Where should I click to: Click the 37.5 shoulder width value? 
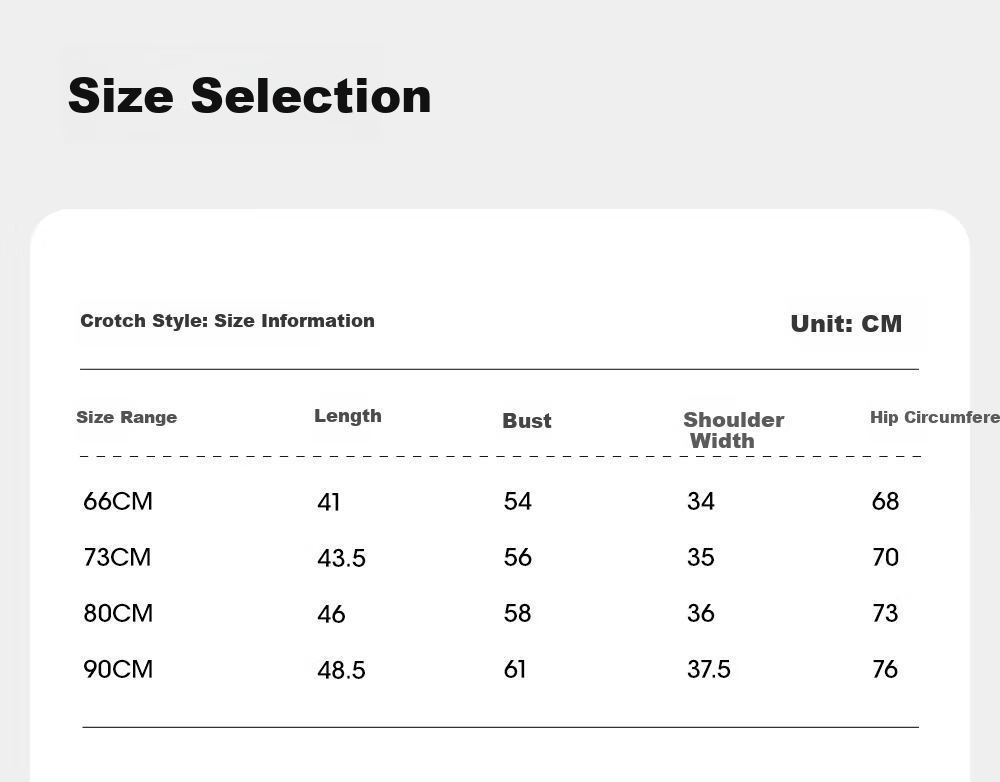[709, 670]
